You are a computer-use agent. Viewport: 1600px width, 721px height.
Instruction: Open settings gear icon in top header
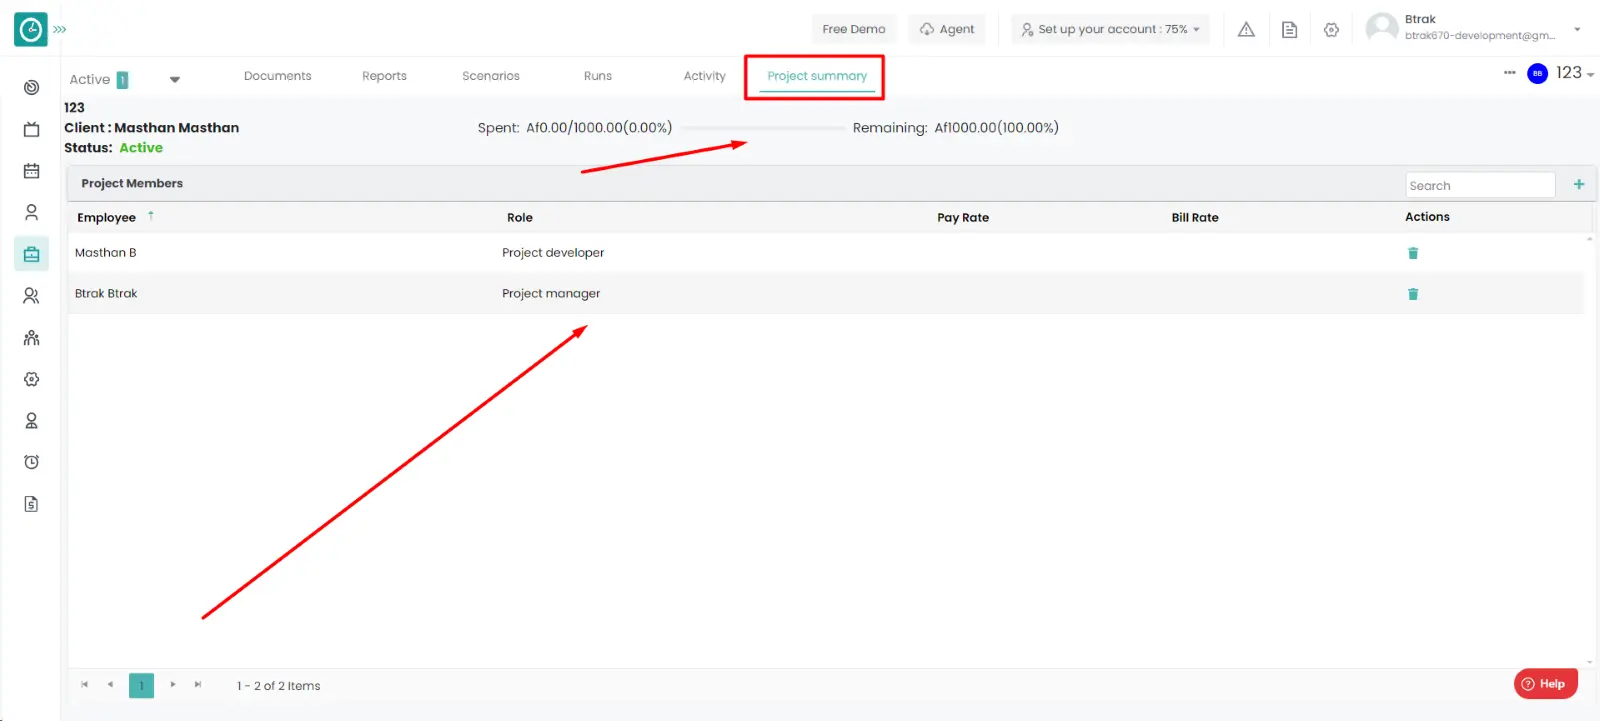[x=1331, y=30]
